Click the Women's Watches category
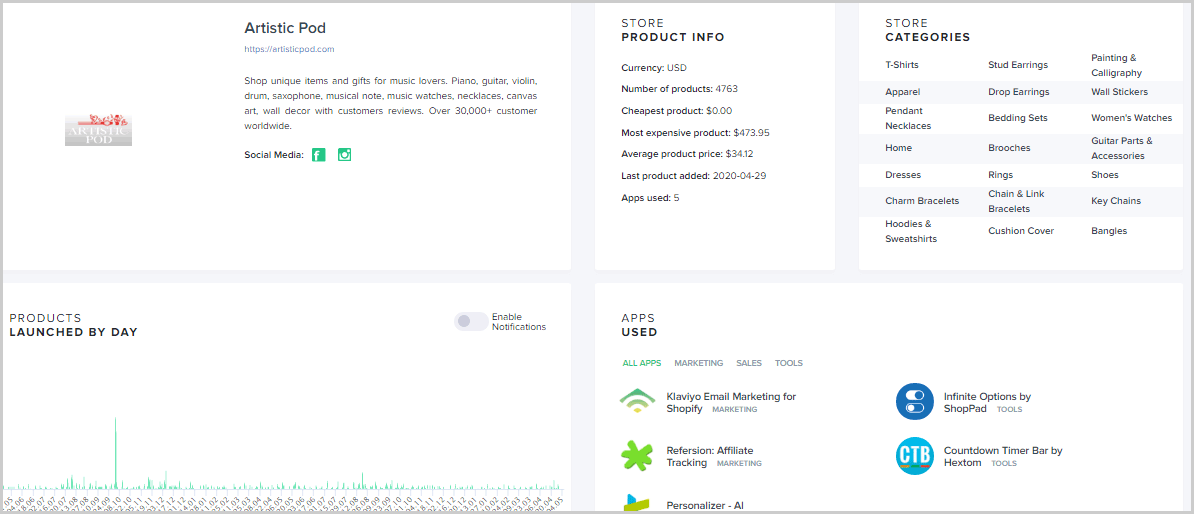The height and width of the screenshot is (514, 1194). point(1131,118)
